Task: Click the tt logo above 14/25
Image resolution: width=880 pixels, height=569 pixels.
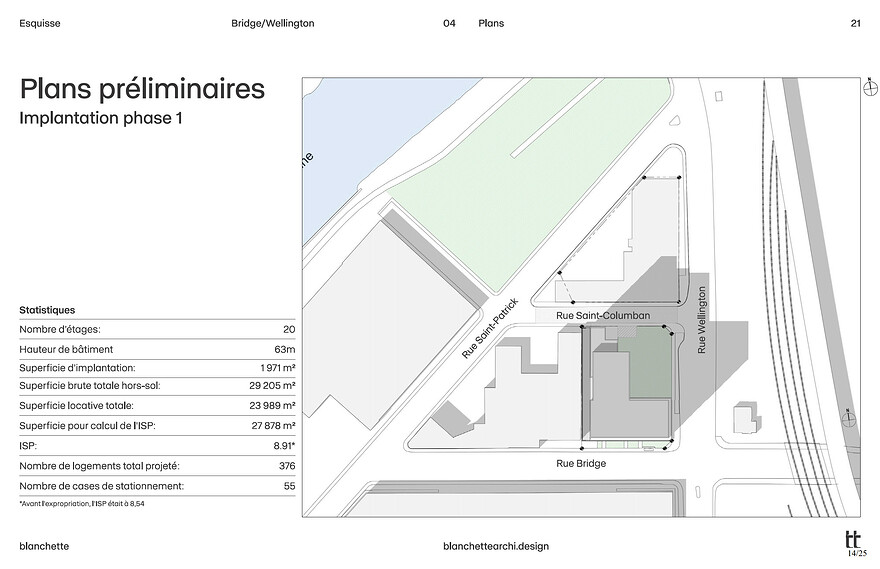Action: pyautogui.click(x=852, y=540)
